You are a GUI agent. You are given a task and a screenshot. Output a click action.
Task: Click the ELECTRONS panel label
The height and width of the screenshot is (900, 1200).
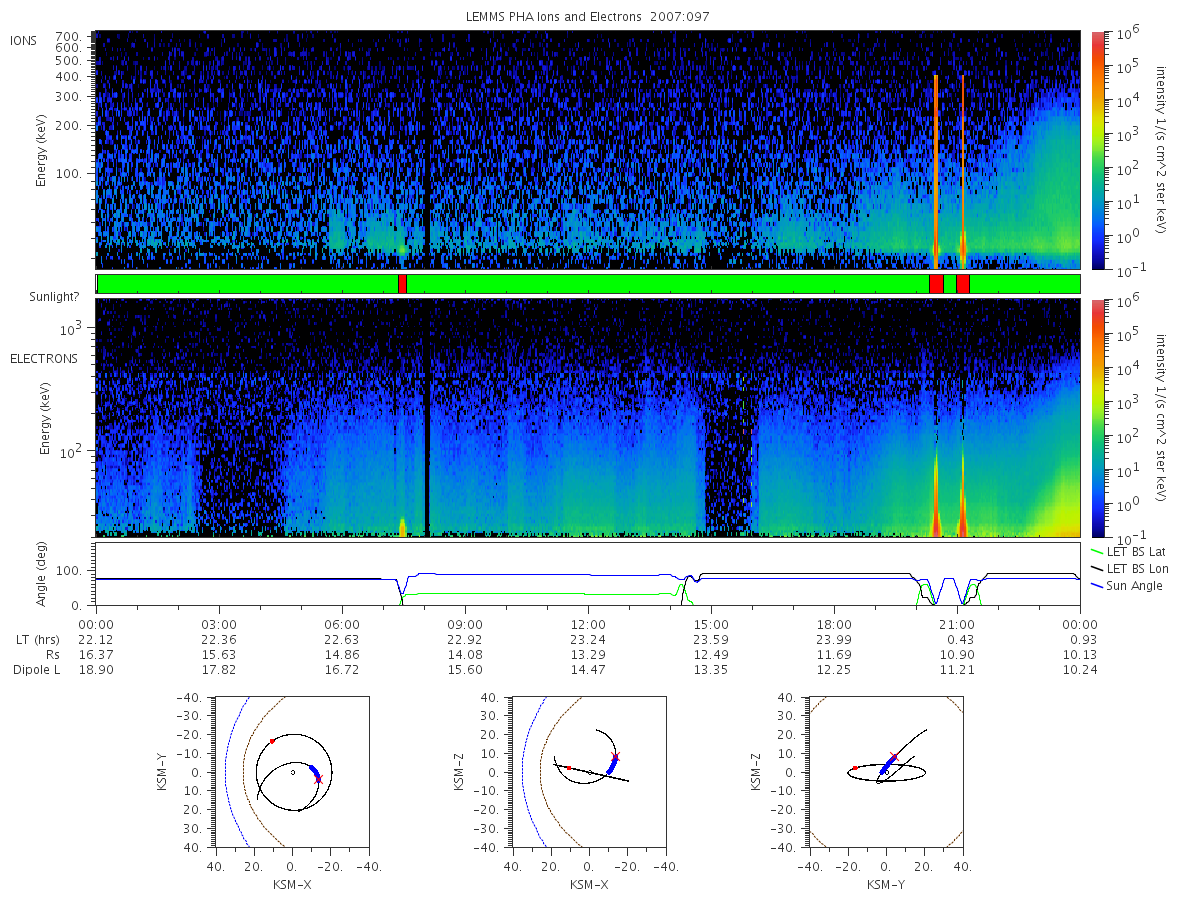click(x=44, y=358)
